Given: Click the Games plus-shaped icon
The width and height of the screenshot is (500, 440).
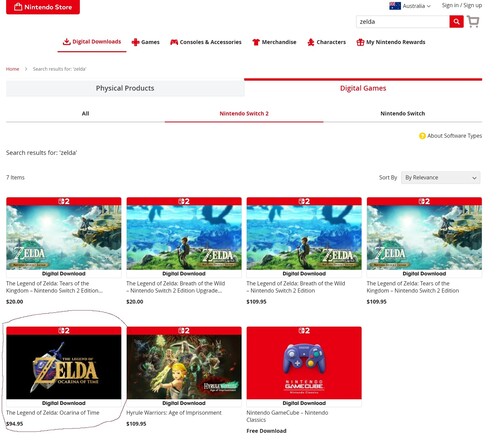Looking at the screenshot, I should click(135, 42).
